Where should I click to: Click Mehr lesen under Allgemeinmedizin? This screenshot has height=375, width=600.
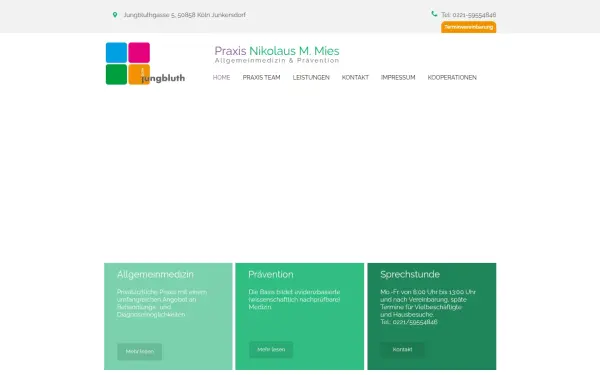coord(140,351)
